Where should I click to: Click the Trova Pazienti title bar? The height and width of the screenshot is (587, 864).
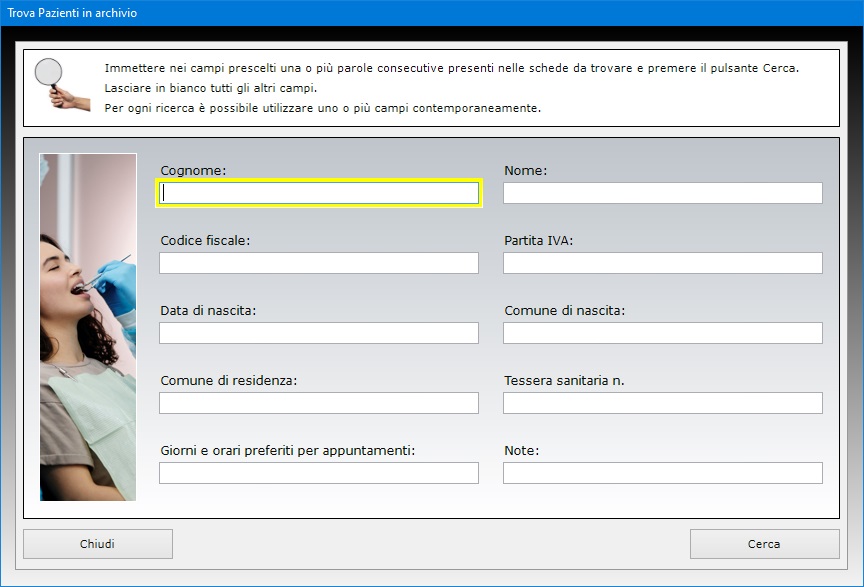(432, 13)
